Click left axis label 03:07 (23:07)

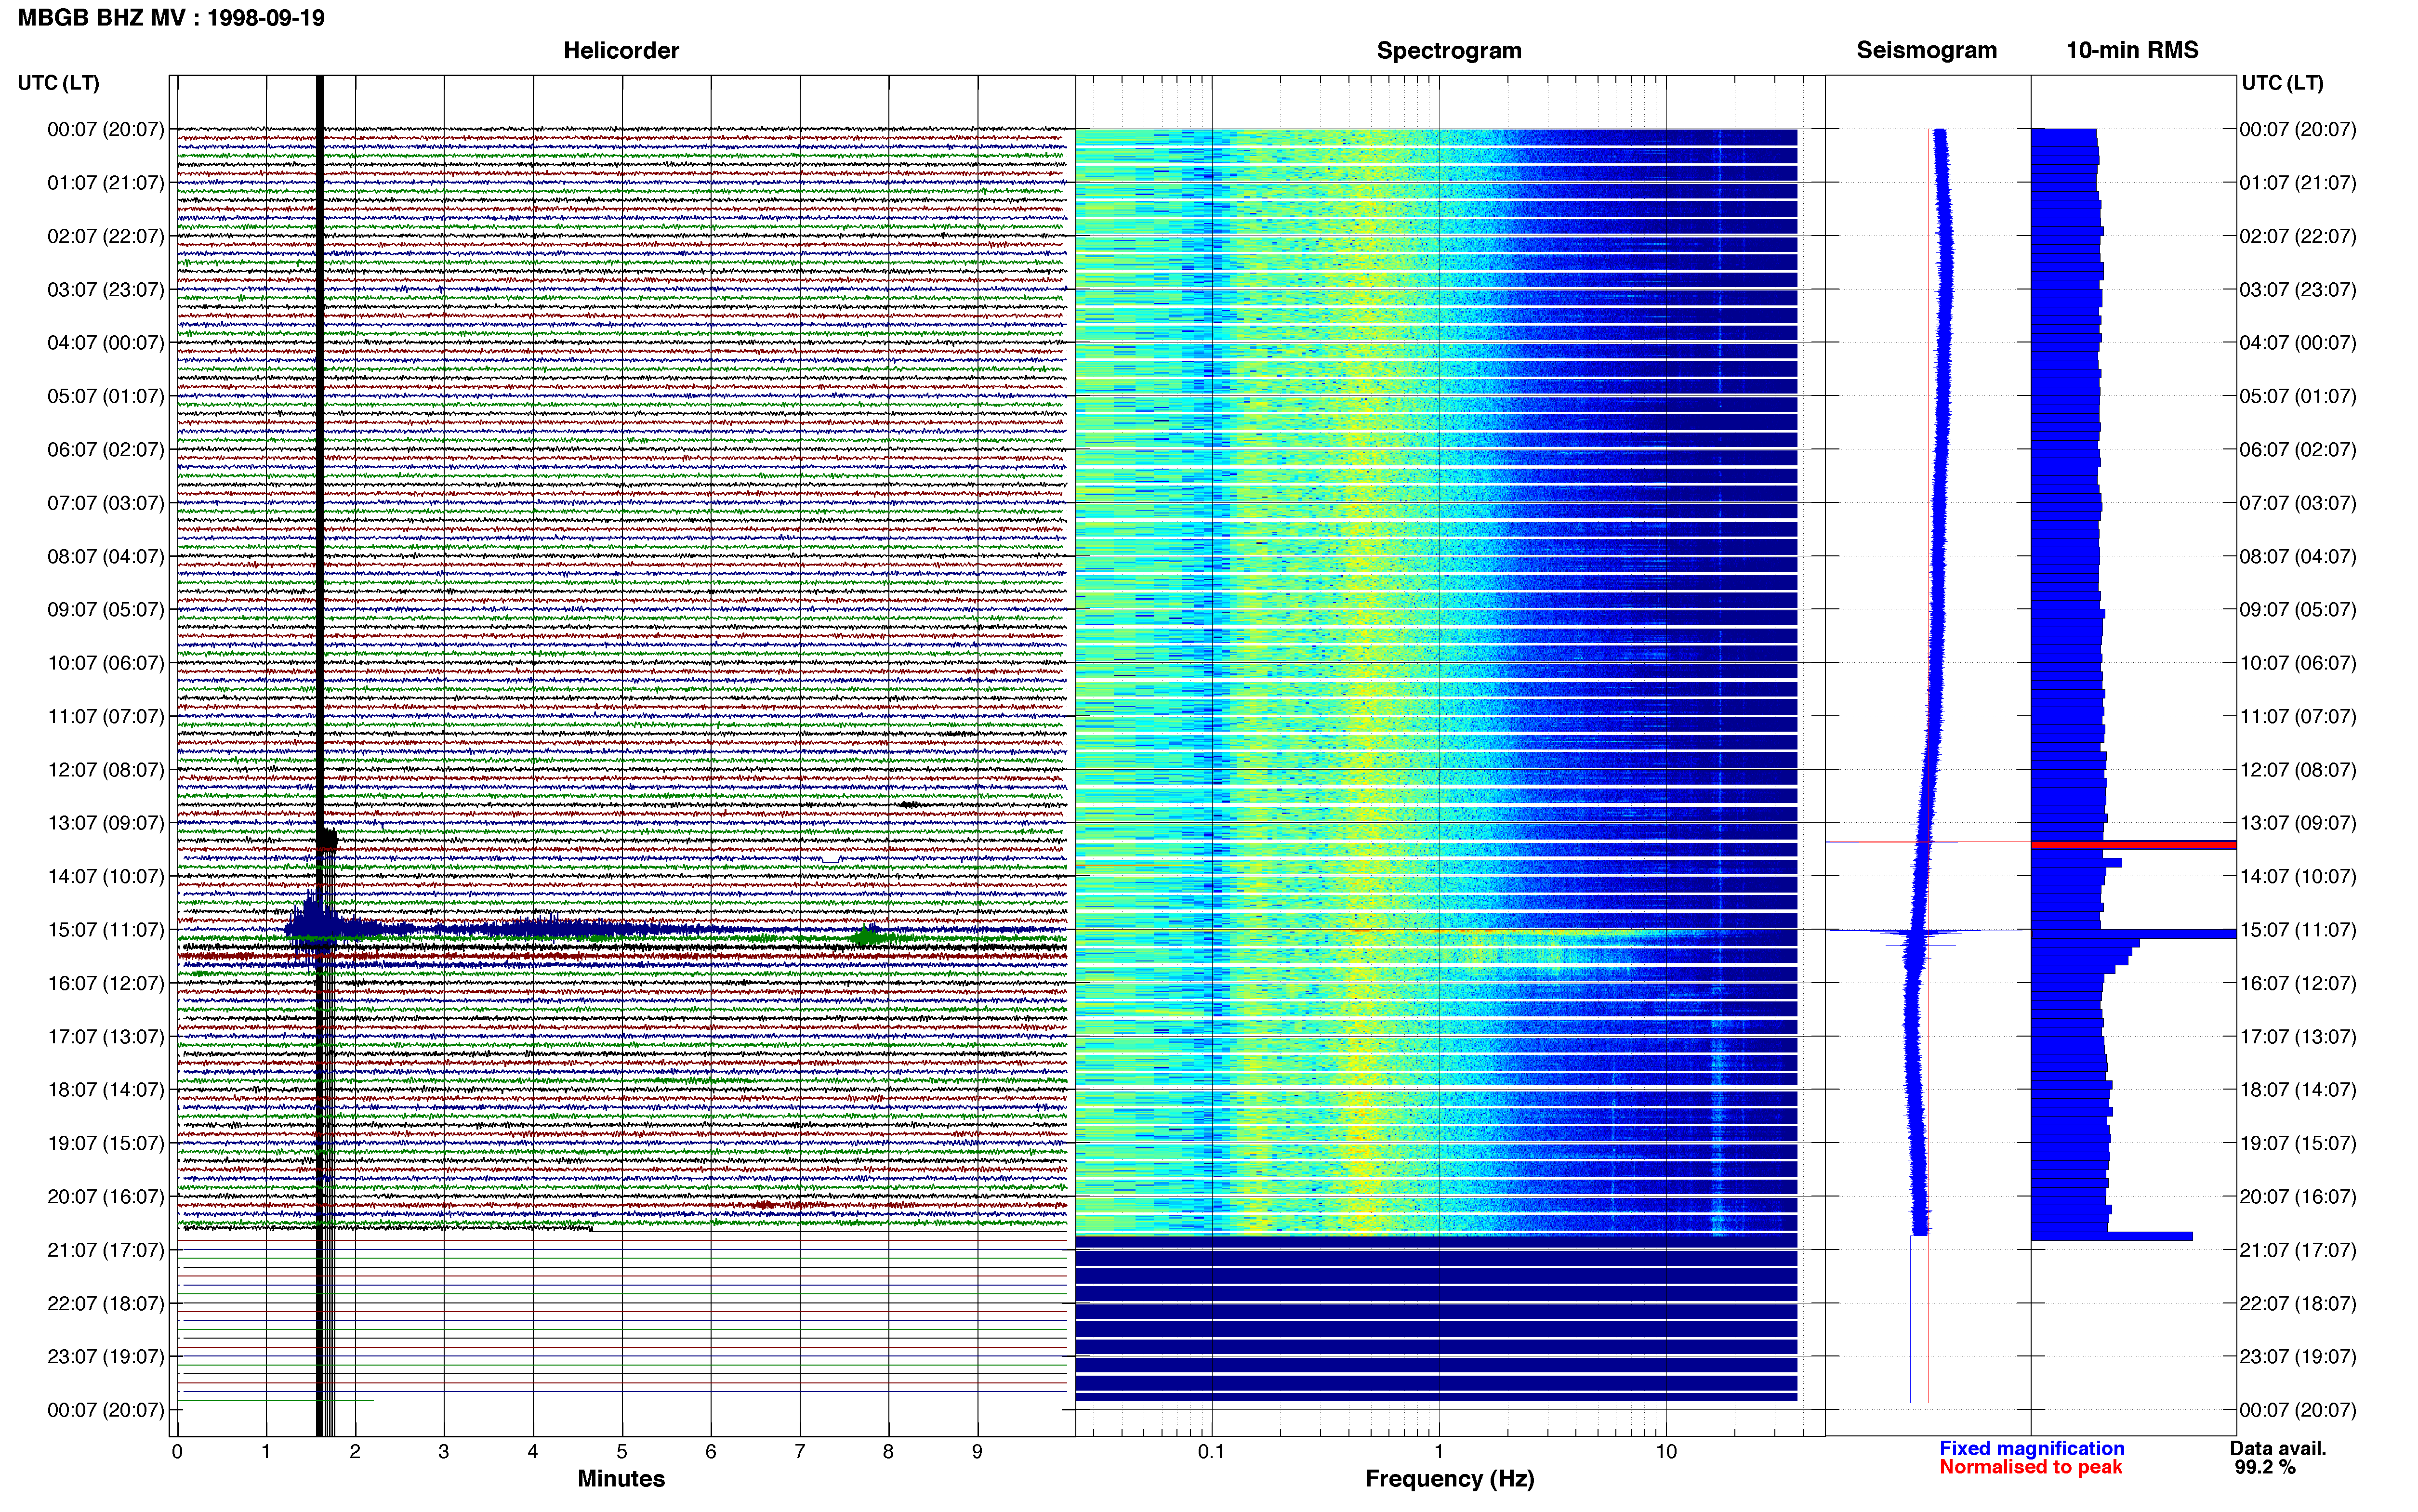106,290
